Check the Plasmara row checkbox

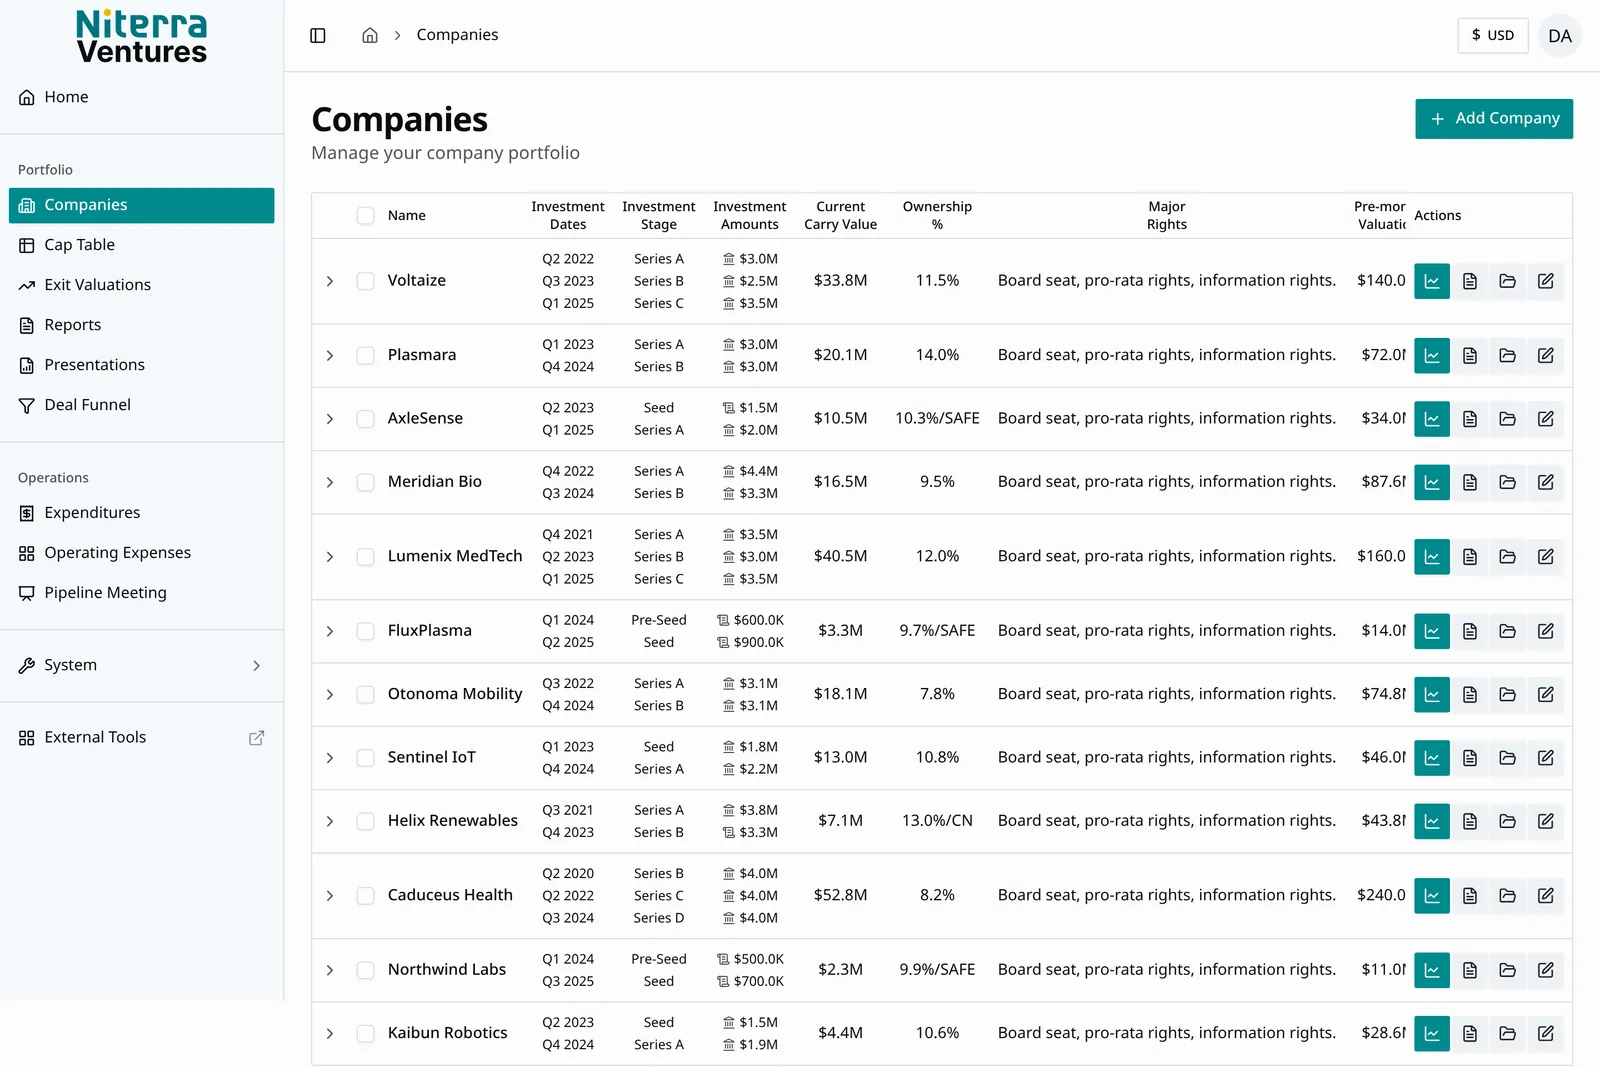pyautogui.click(x=366, y=355)
